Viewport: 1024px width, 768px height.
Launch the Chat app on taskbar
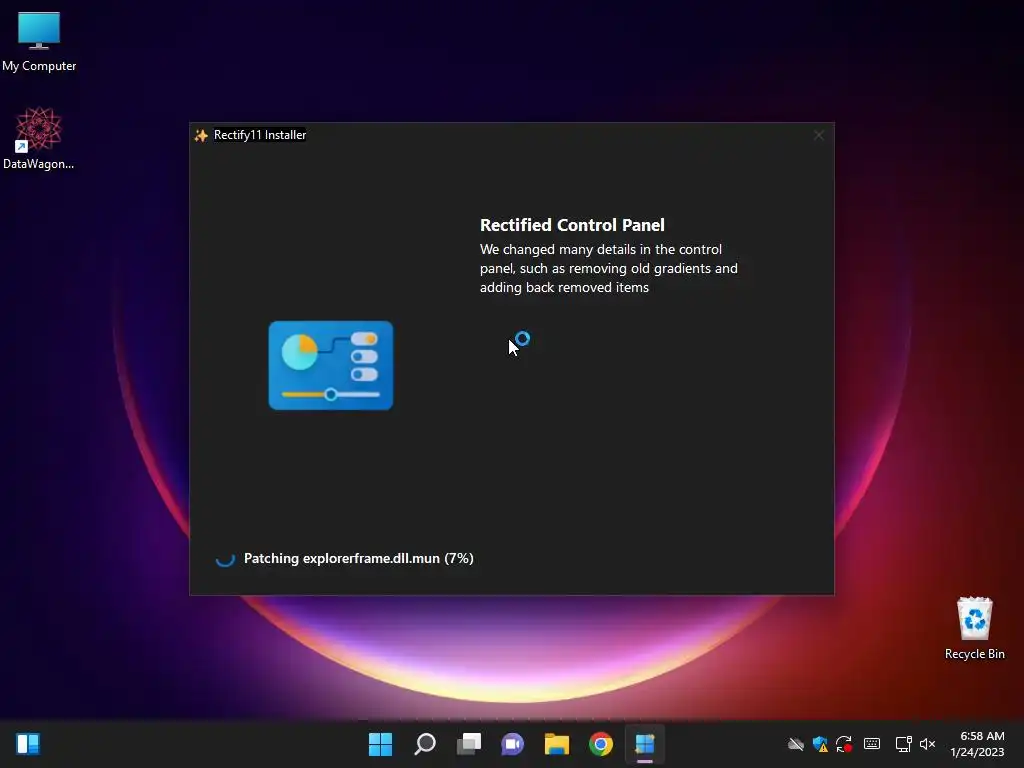[513, 744]
